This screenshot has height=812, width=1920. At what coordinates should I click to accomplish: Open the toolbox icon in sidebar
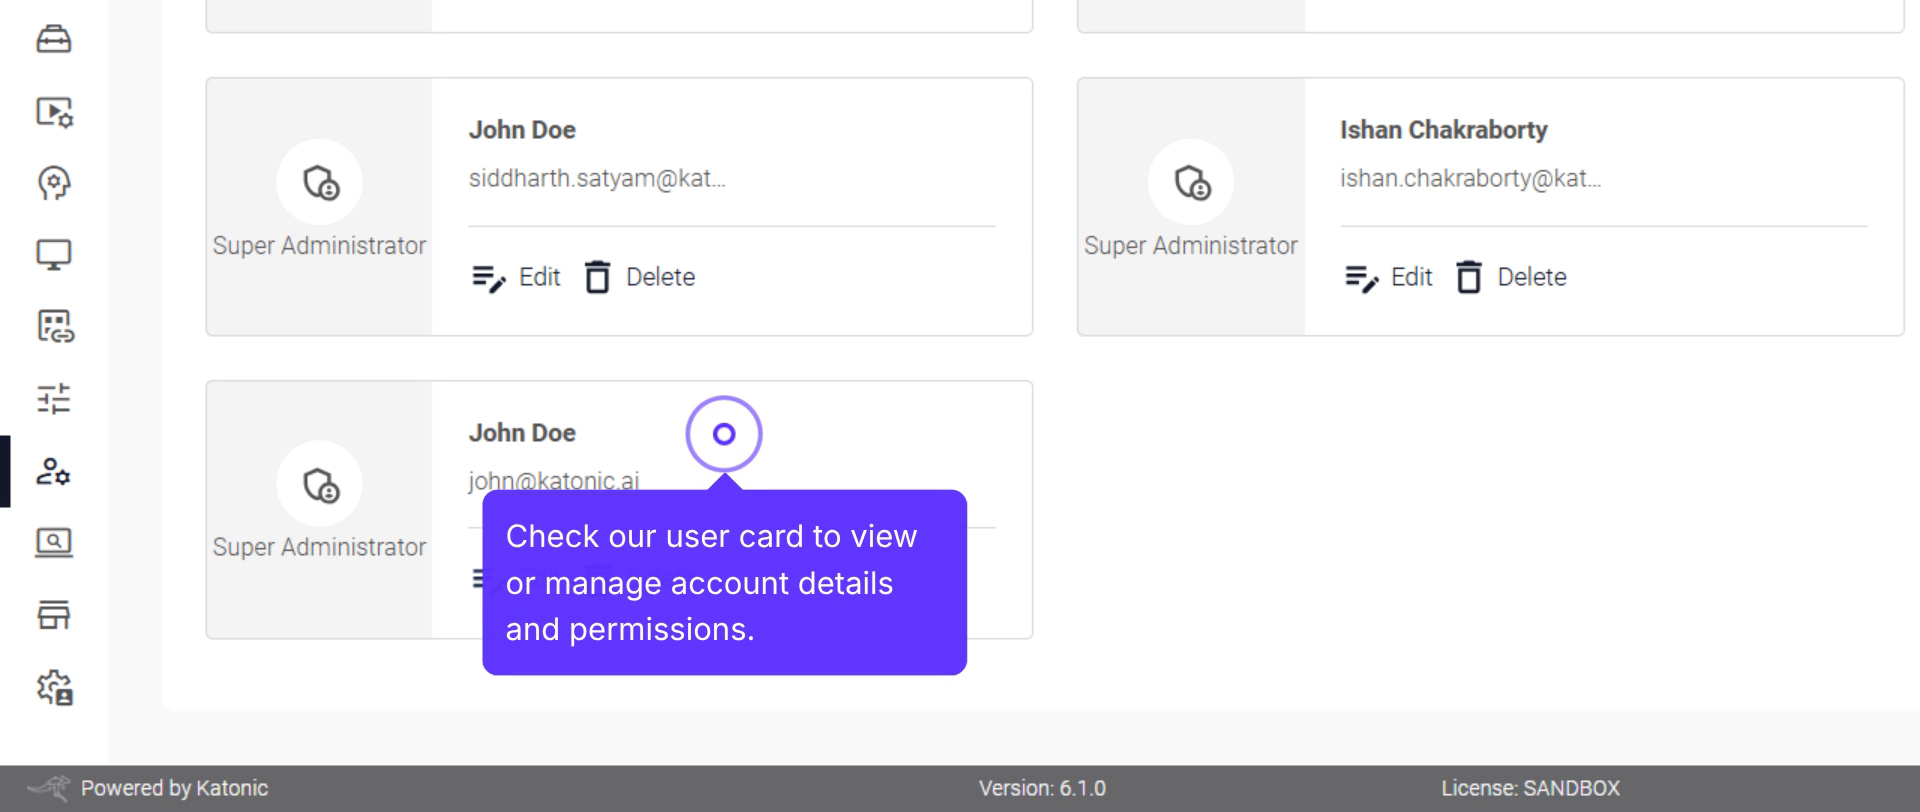point(54,39)
